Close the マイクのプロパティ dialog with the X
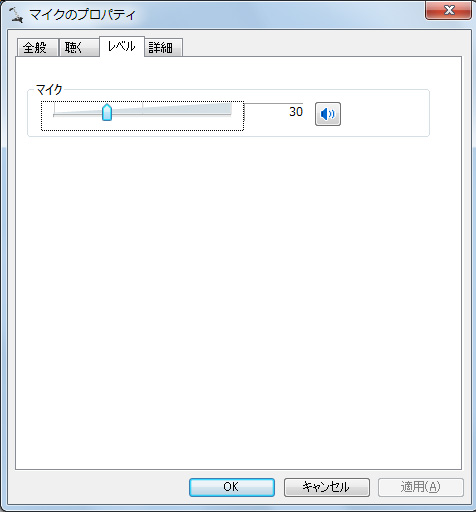The image size is (476, 512). coord(449,10)
